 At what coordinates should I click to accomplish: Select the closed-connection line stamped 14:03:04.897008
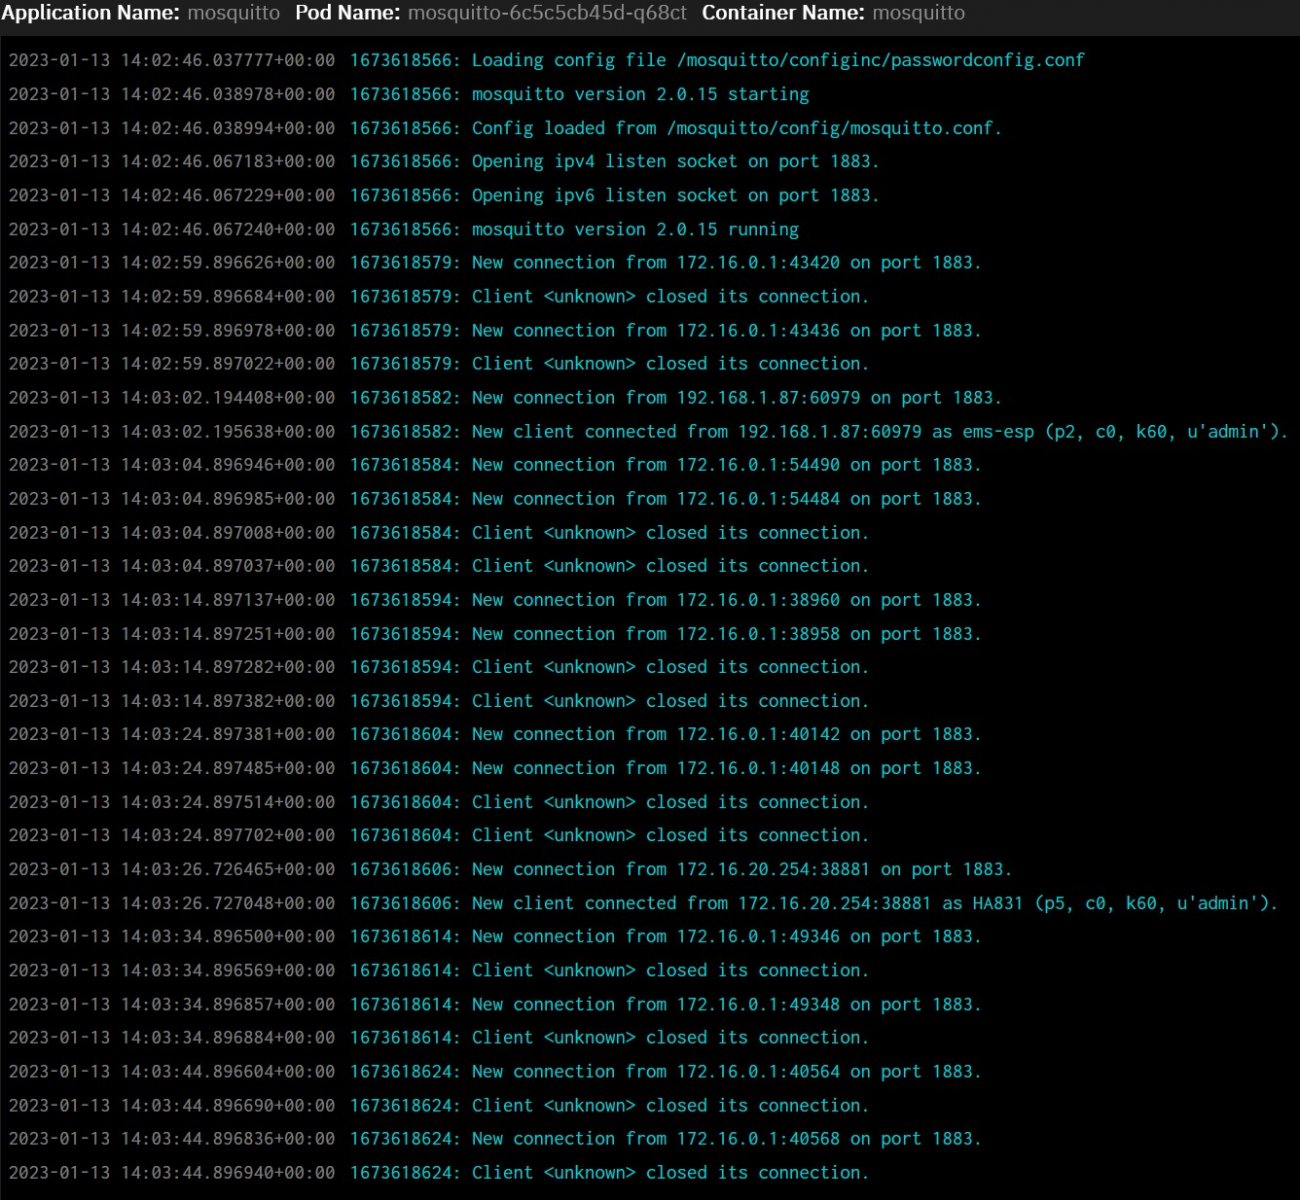coord(439,532)
